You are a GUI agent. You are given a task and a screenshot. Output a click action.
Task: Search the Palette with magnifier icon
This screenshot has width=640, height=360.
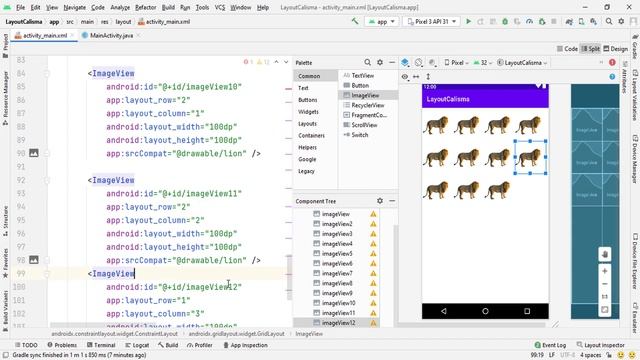(x=367, y=62)
